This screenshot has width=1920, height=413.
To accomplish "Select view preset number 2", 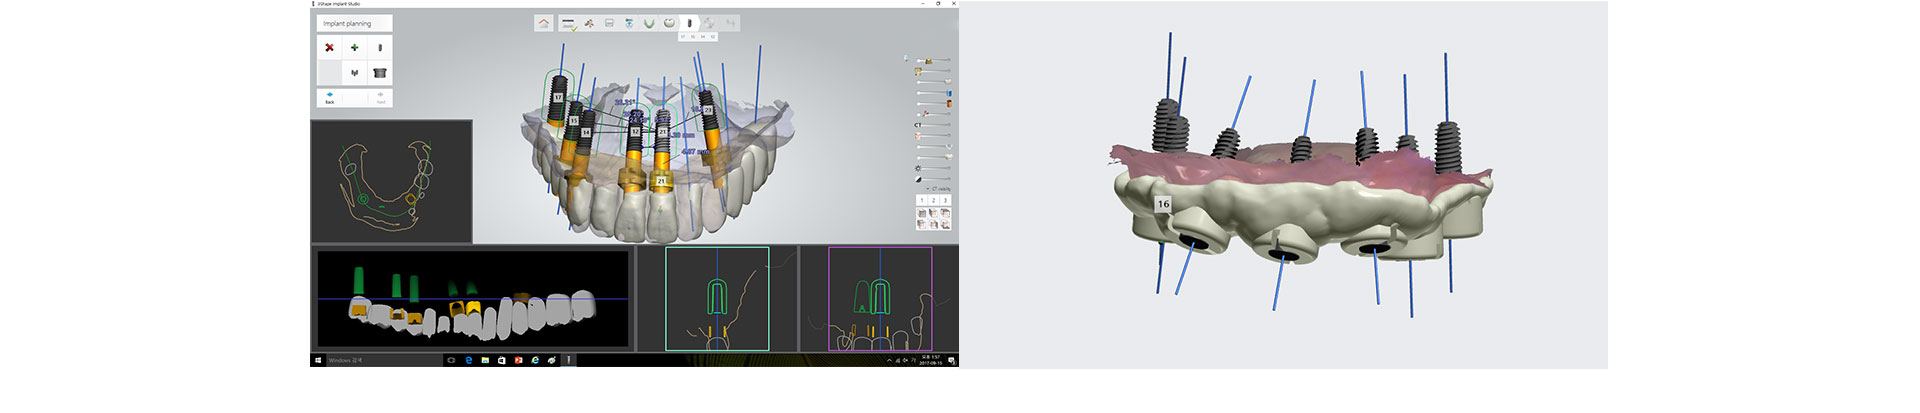I will pyautogui.click(x=933, y=200).
